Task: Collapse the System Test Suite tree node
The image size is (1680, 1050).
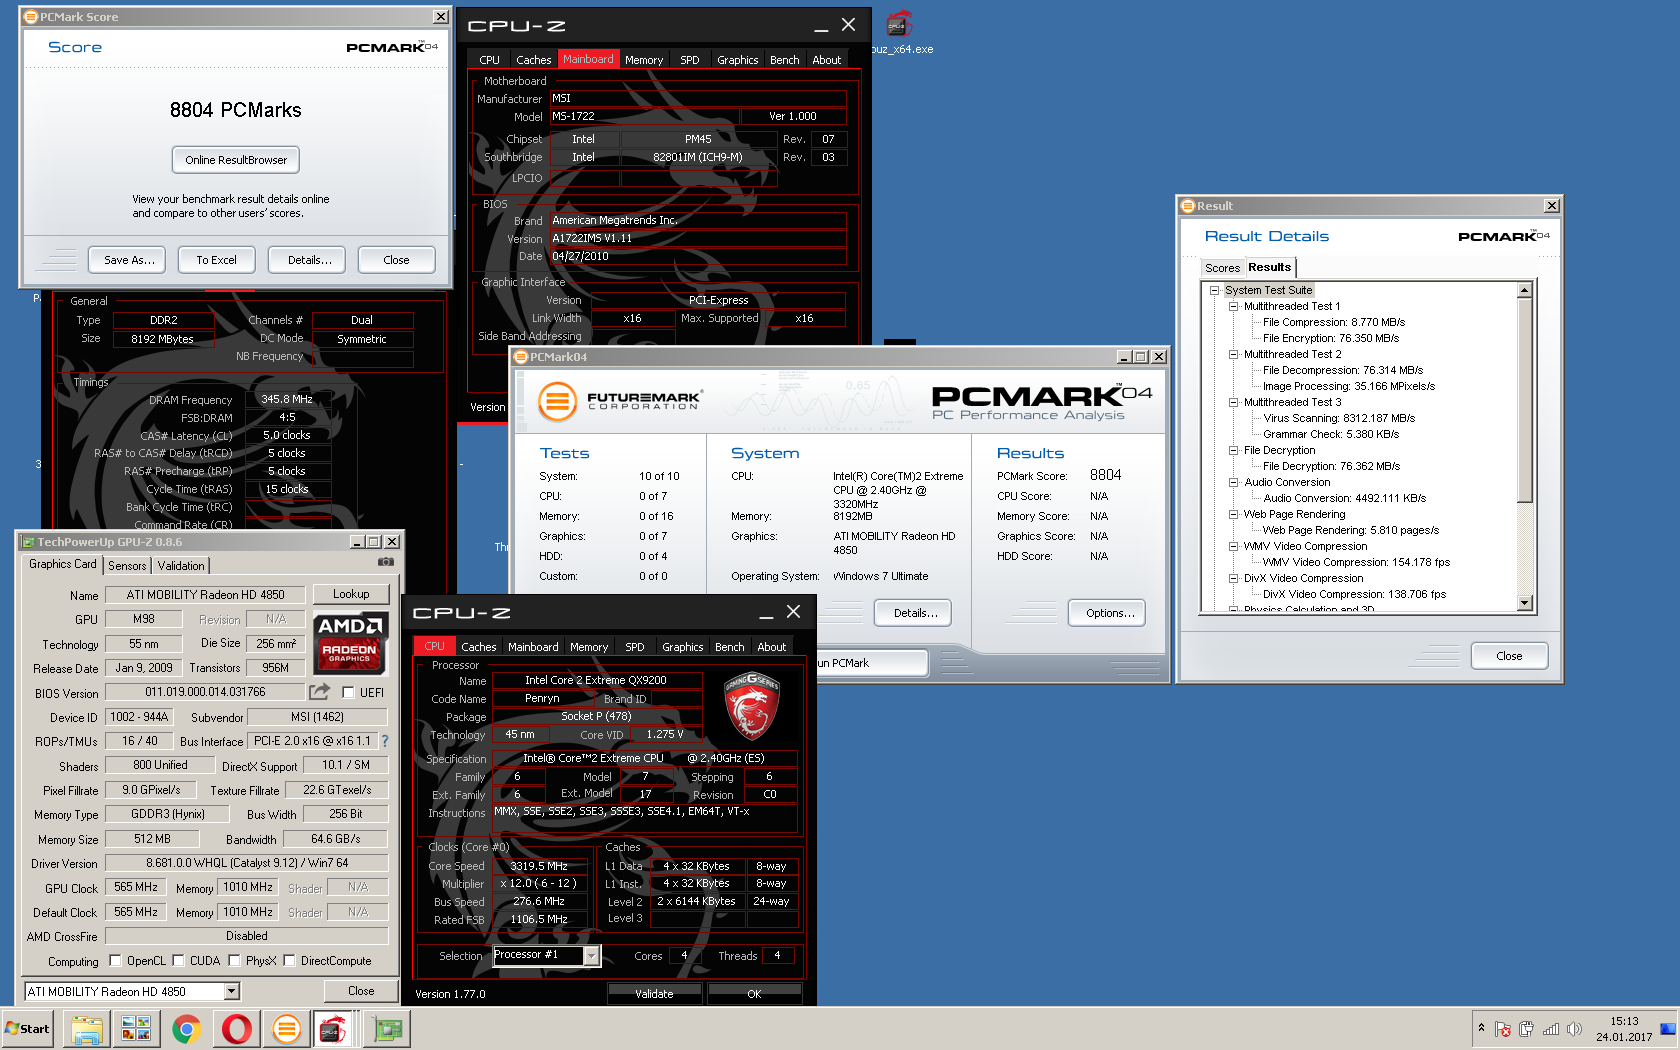Action: (1214, 290)
